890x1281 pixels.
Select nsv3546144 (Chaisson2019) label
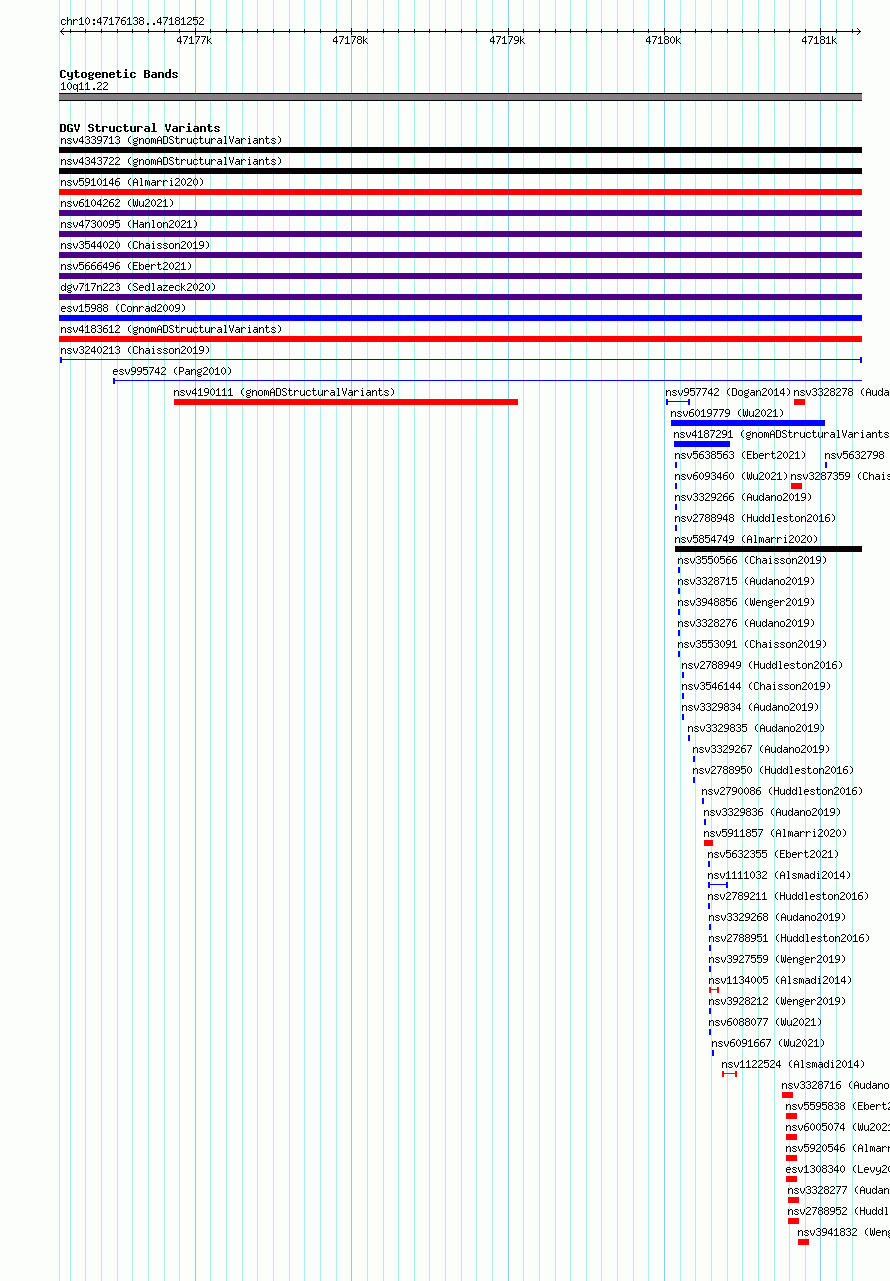757,686
